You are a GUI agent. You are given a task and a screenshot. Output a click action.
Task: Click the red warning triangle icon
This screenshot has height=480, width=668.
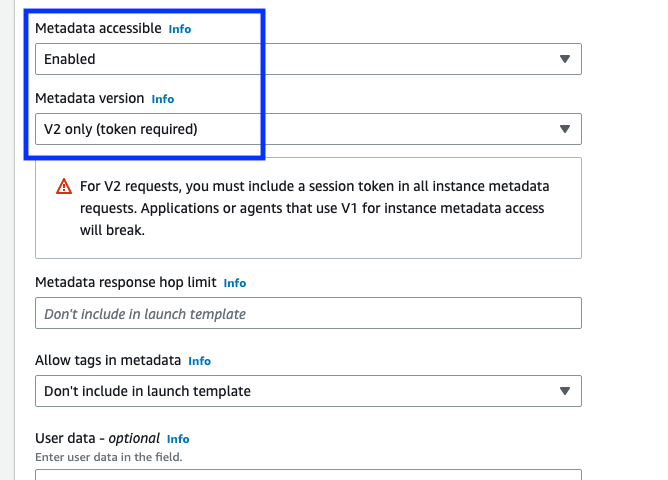tap(64, 187)
